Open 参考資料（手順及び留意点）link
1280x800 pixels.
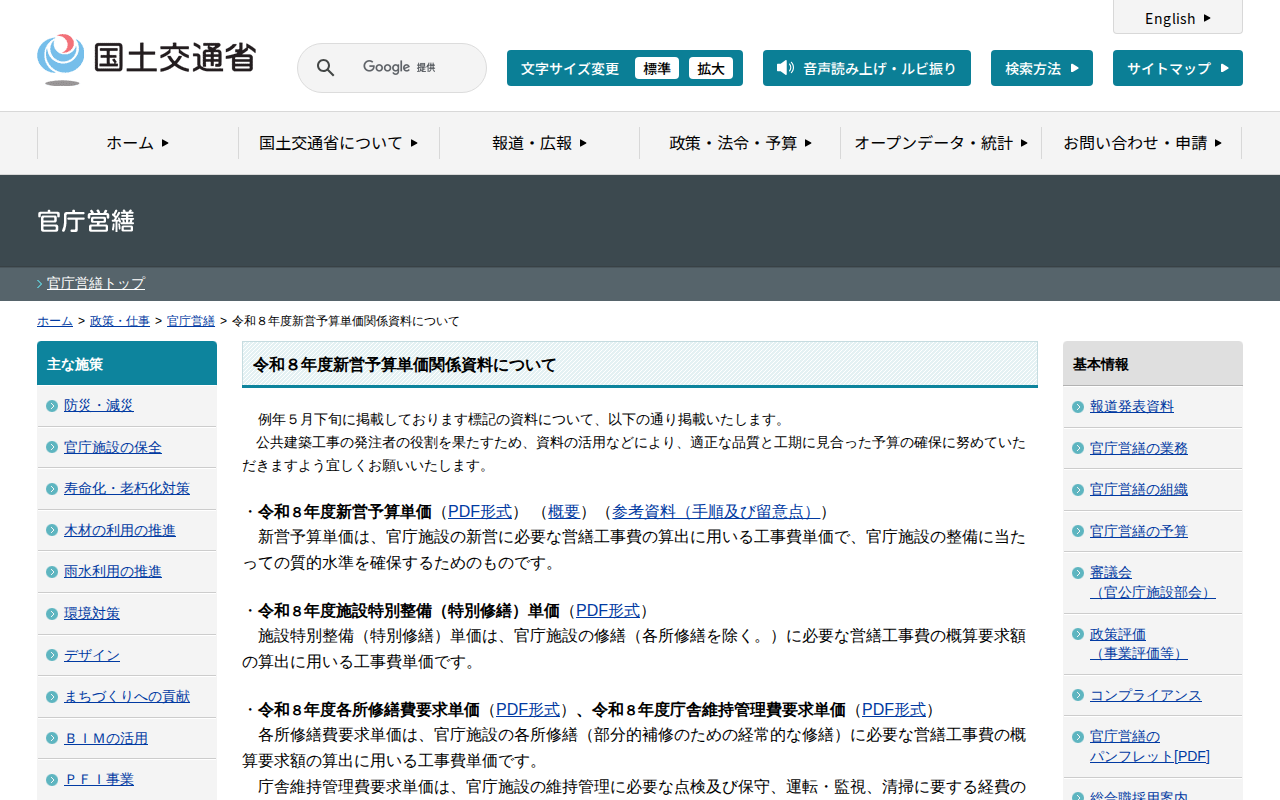click(x=715, y=512)
